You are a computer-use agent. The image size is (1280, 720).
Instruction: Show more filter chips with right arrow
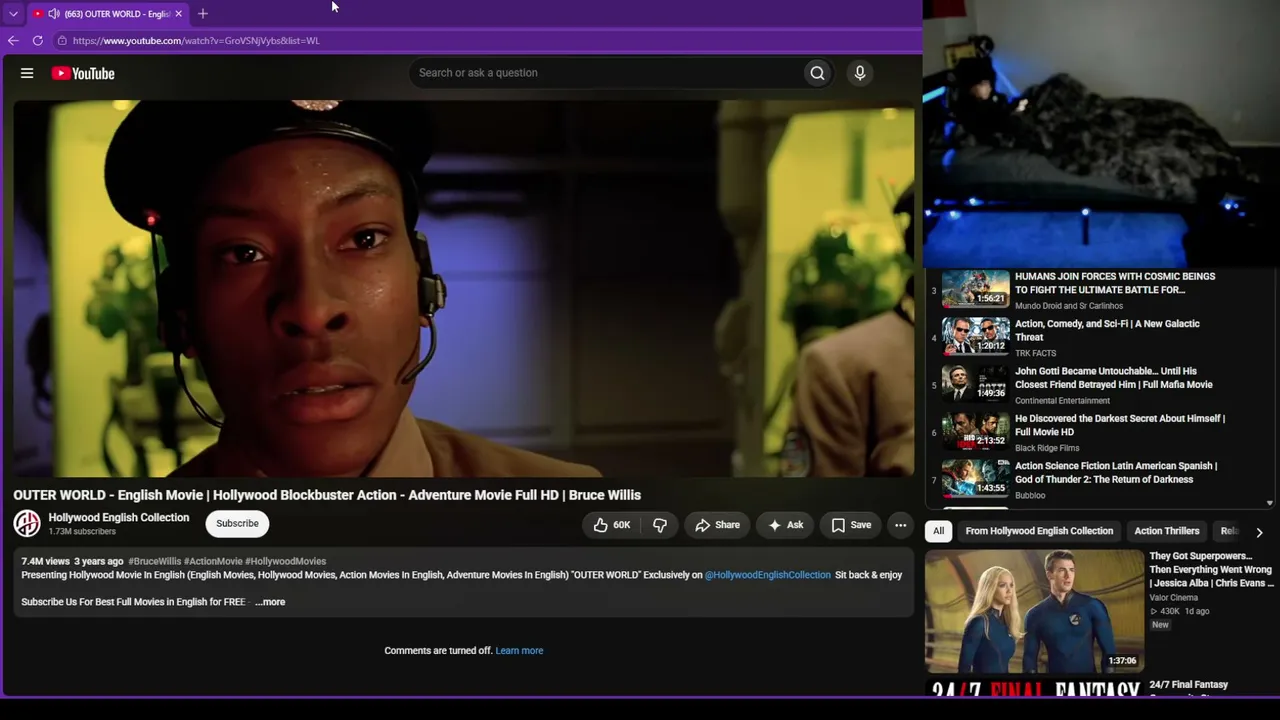click(x=1259, y=532)
